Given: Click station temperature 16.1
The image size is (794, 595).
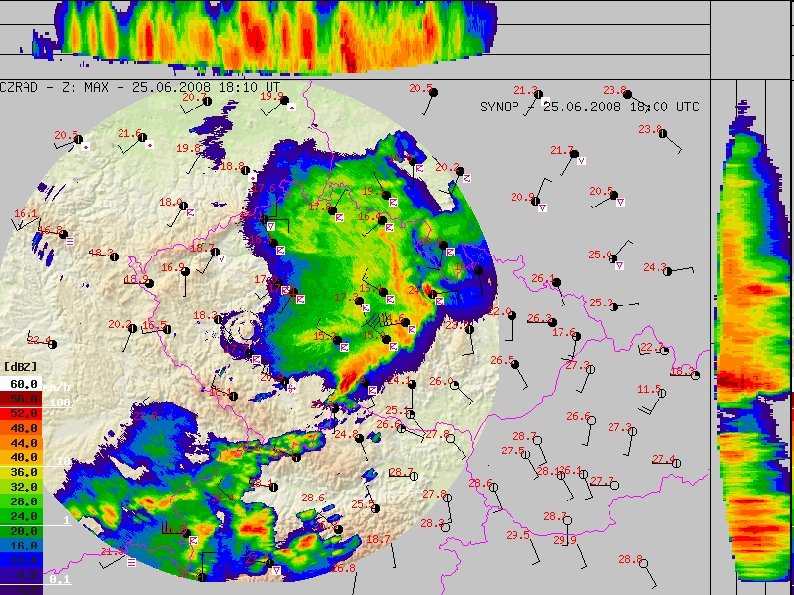Looking at the screenshot, I should point(25,213).
